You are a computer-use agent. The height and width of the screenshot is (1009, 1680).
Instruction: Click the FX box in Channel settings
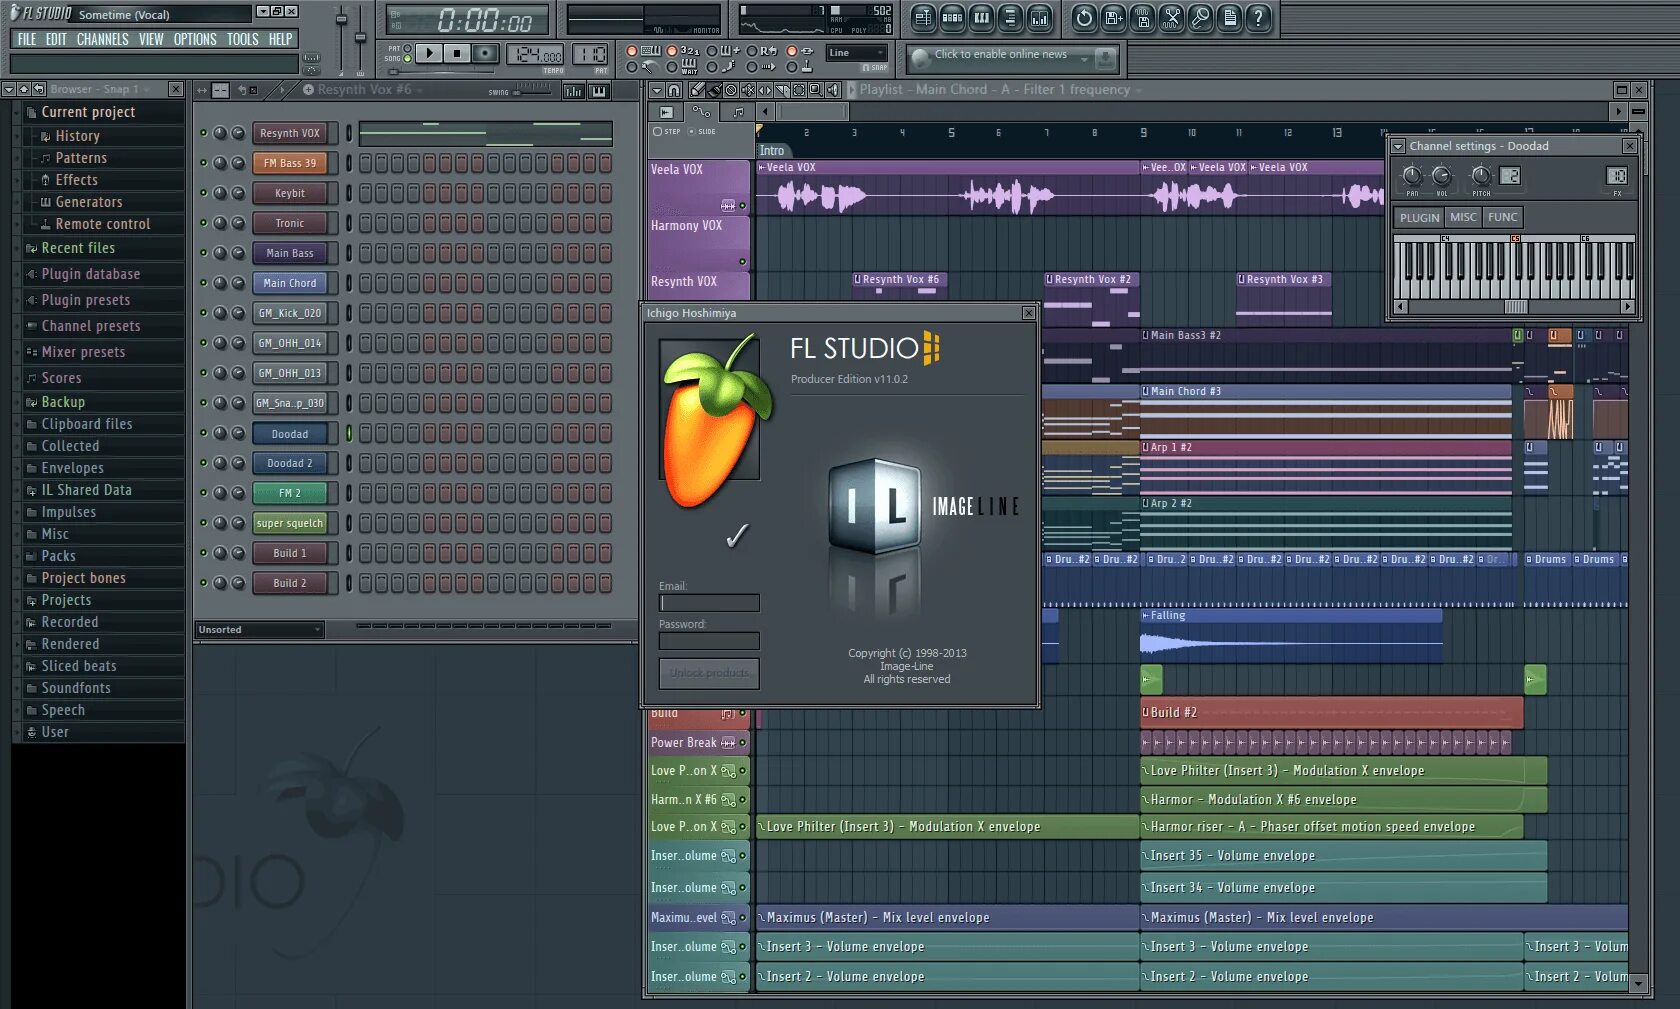pyautogui.click(x=1617, y=176)
